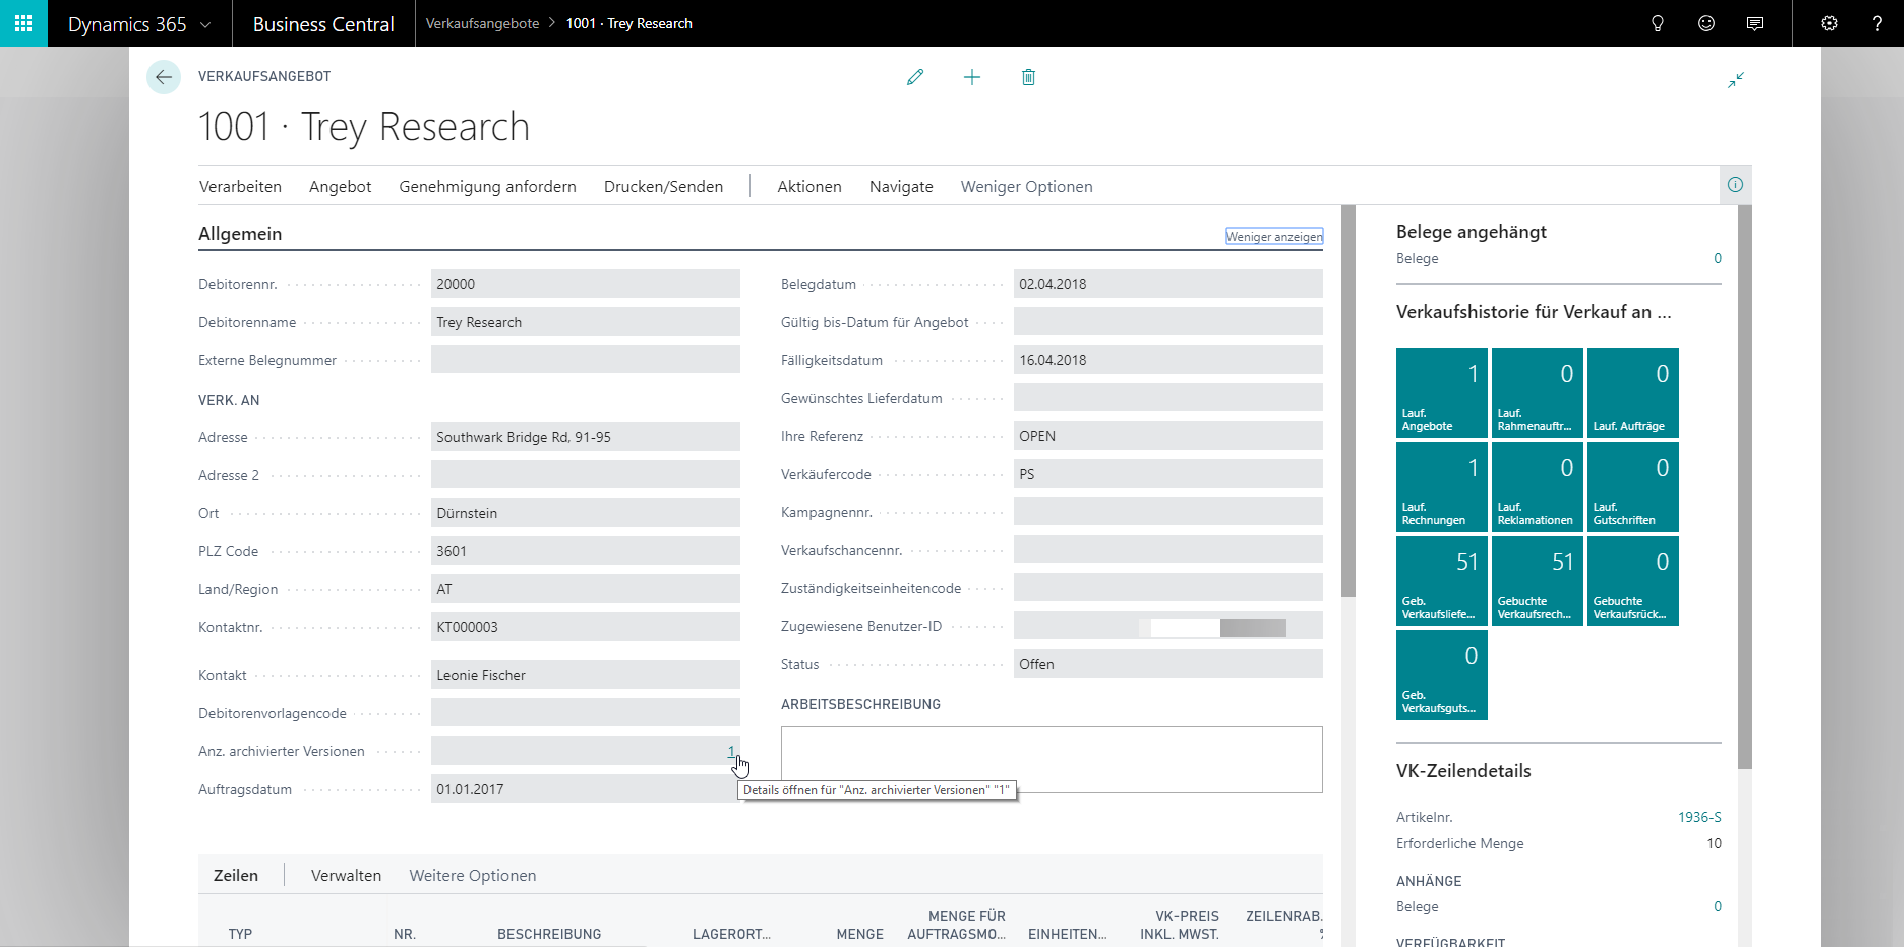The image size is (1904, 947).
Task: Click the Weniger anzeigen link
Action: pyautogui.click(x=1274, y=237)
